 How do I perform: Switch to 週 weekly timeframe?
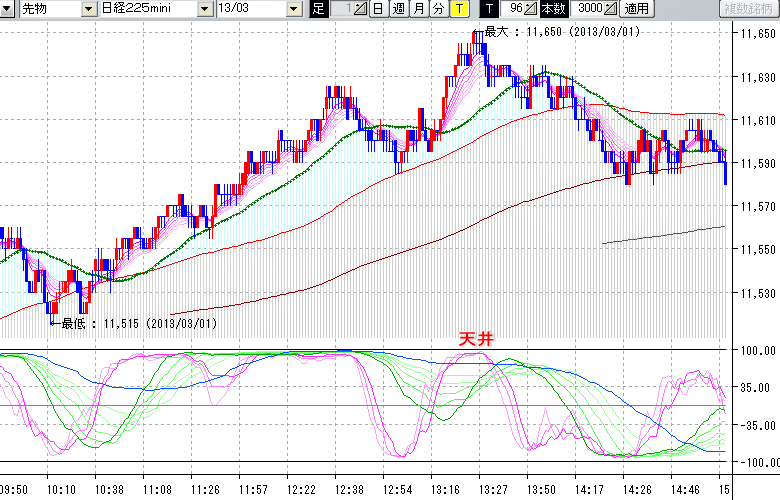(x=398, y=9)
